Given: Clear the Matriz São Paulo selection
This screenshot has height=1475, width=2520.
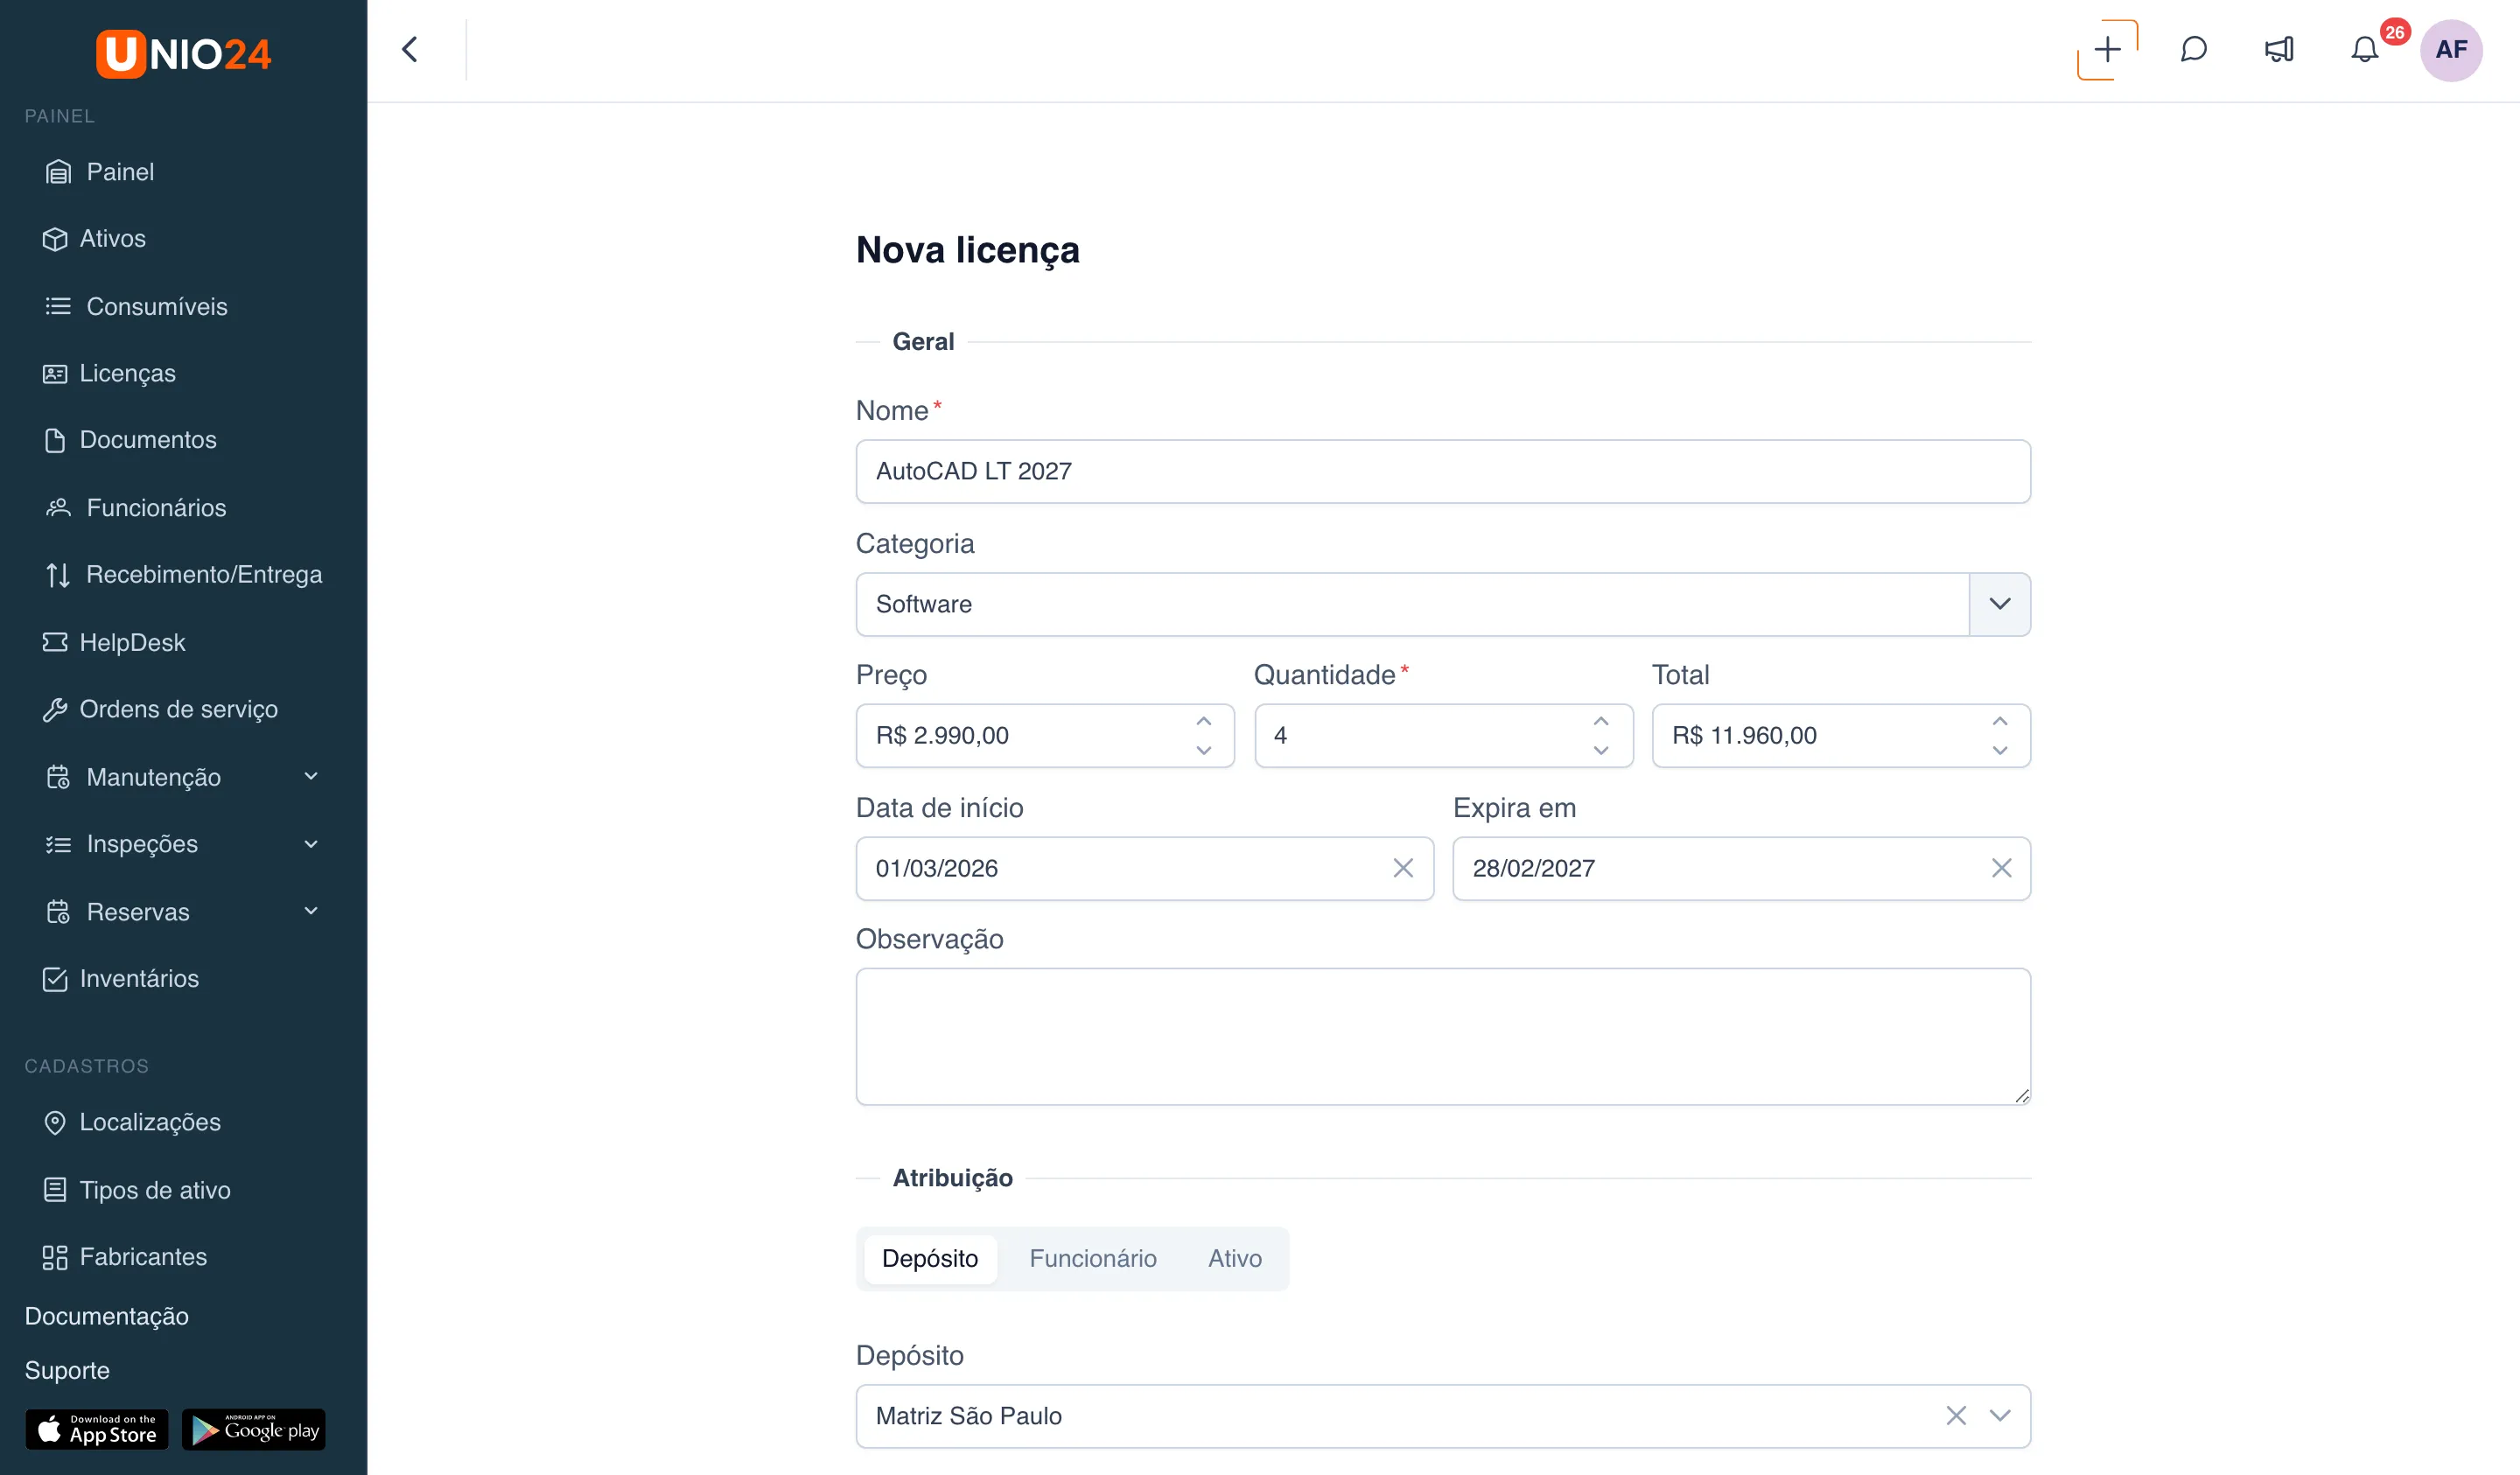Looking at the screenshot, I should tap(1956, 1415).
